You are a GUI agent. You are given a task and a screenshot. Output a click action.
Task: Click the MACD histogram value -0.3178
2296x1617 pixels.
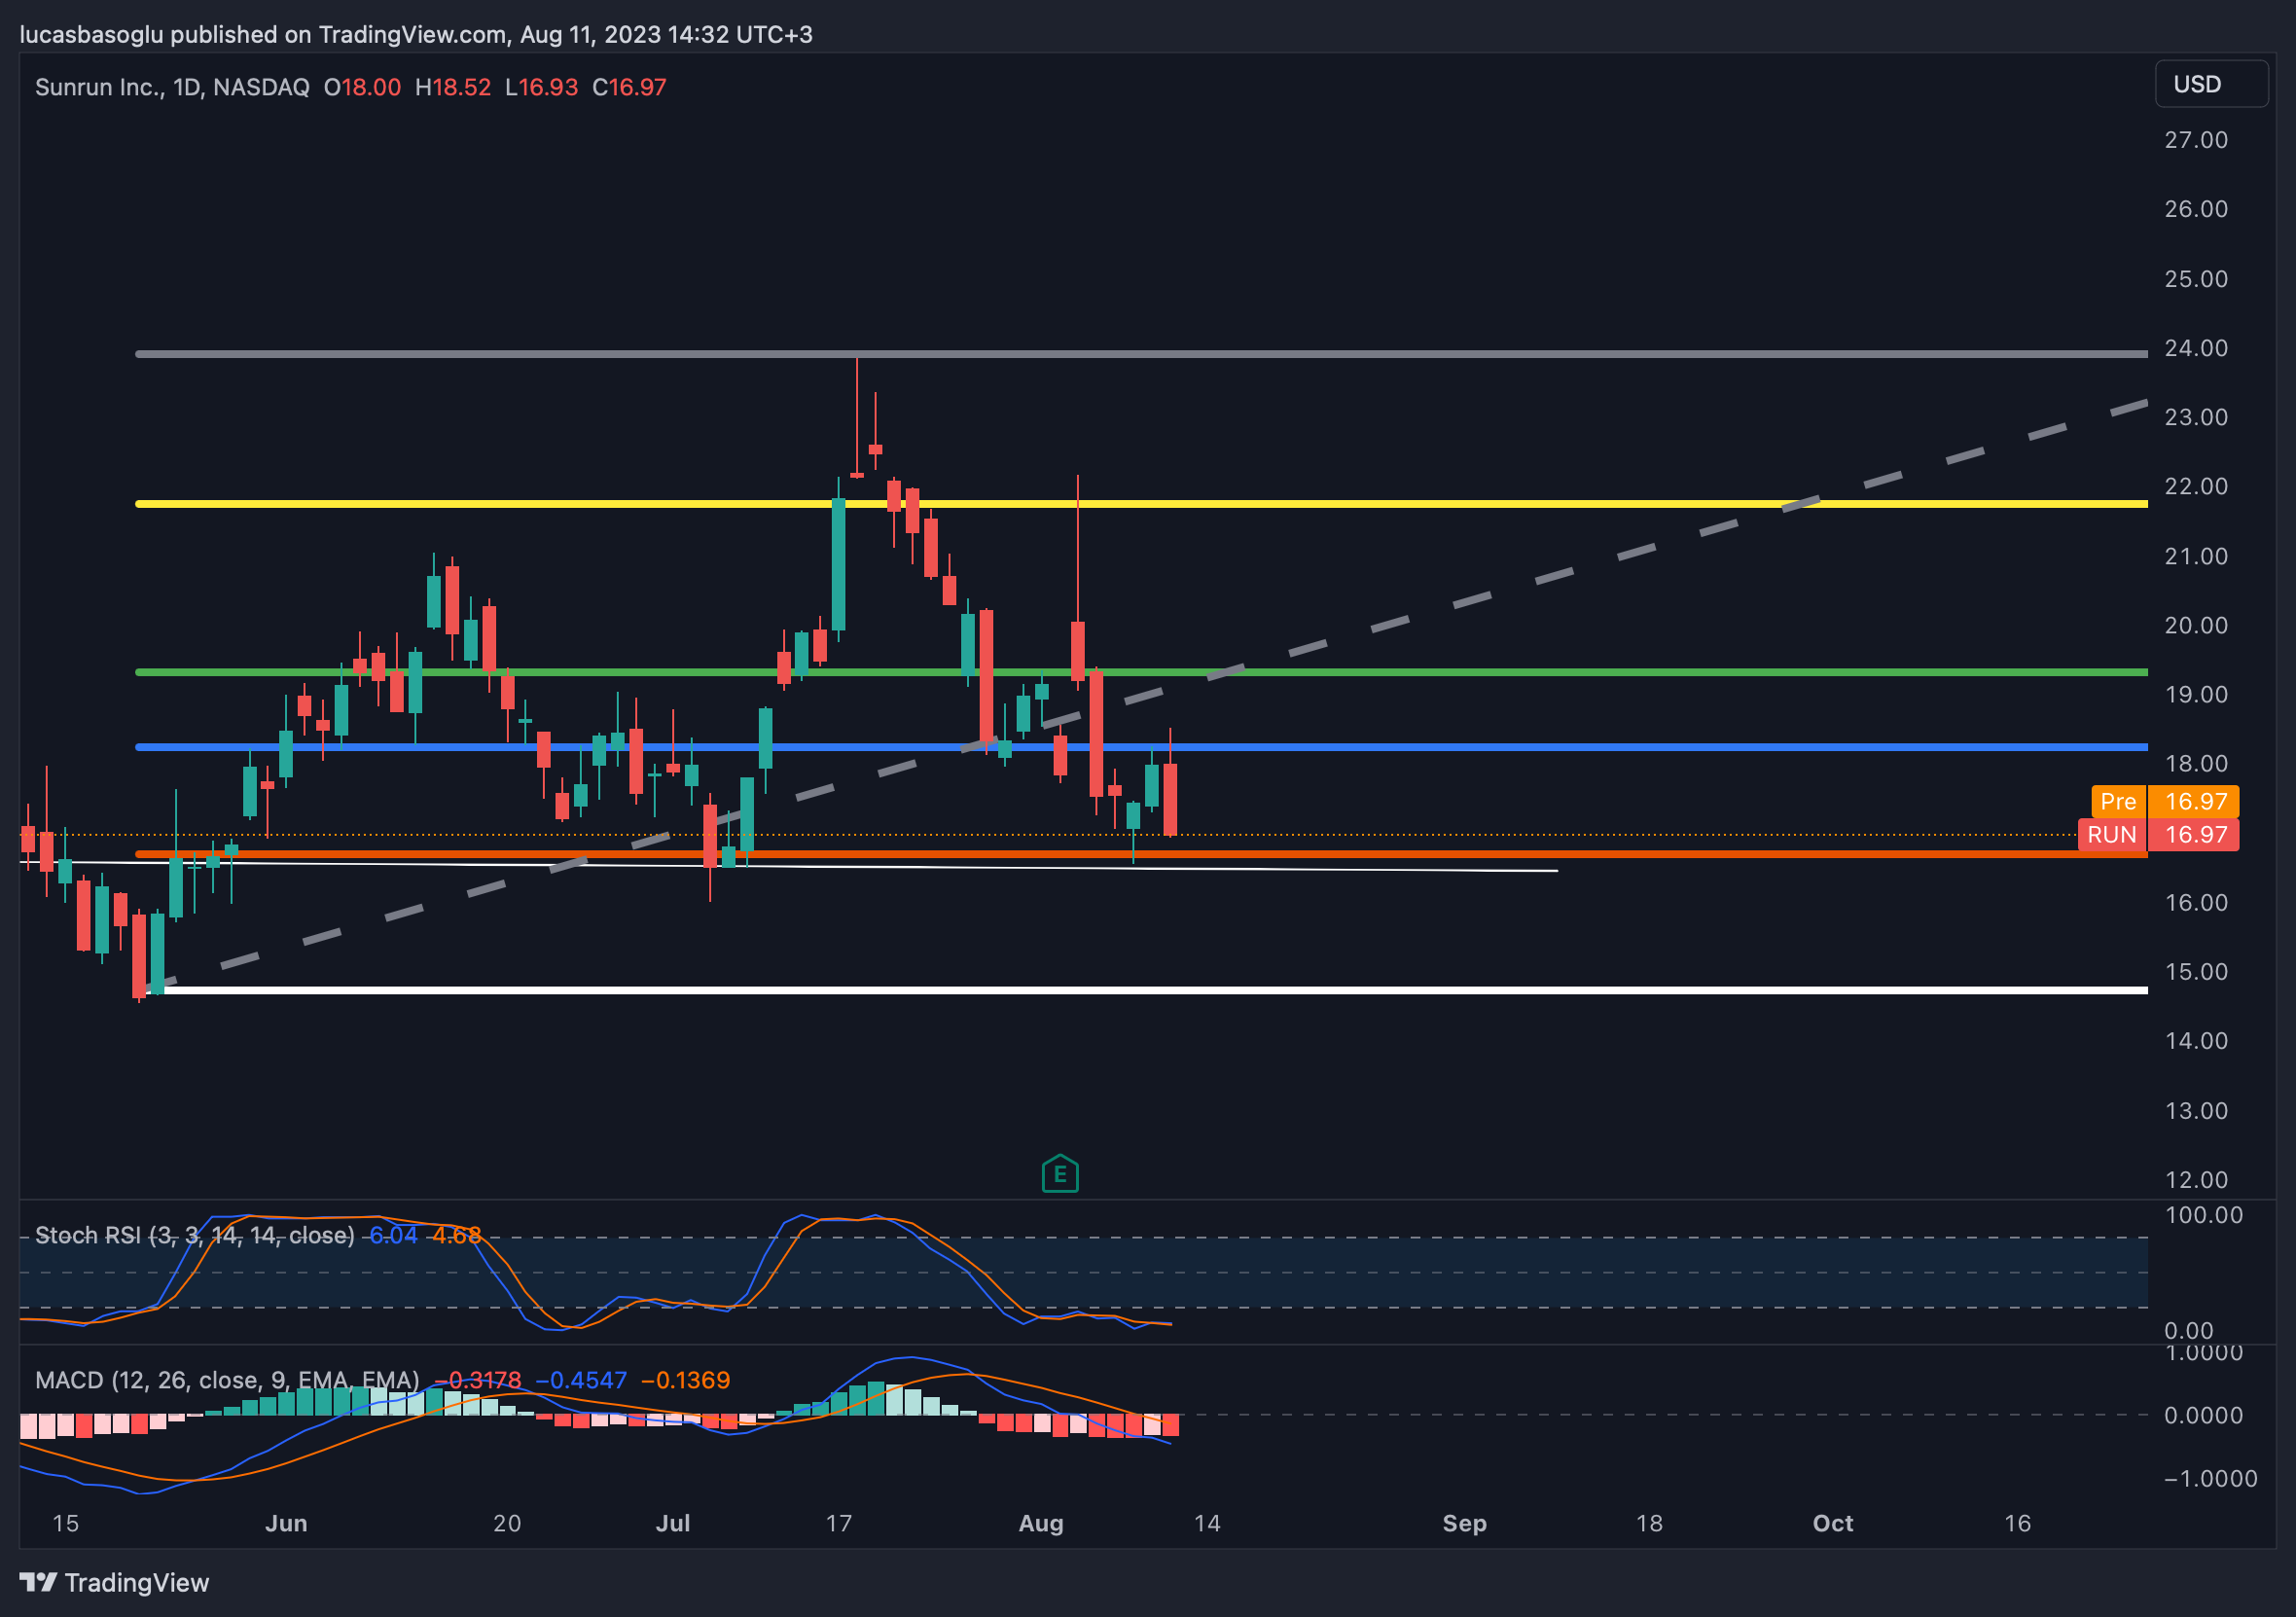pos(478,1380)
